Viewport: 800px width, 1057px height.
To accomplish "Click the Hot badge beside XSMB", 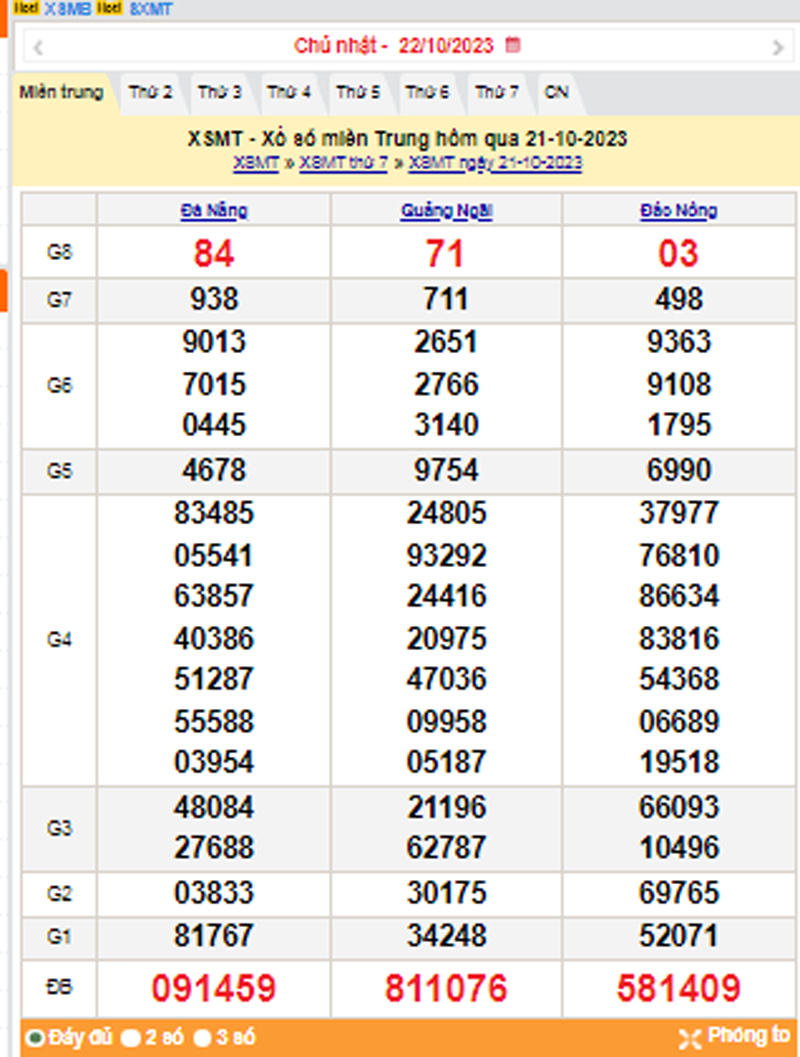I will (28, 8).
